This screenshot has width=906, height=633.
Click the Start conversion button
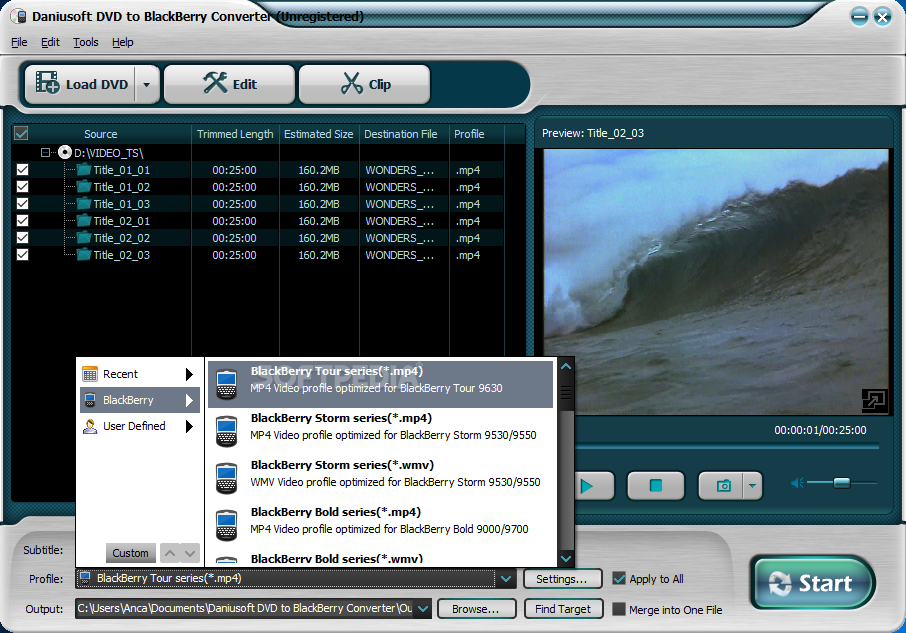tap(812, 583)
